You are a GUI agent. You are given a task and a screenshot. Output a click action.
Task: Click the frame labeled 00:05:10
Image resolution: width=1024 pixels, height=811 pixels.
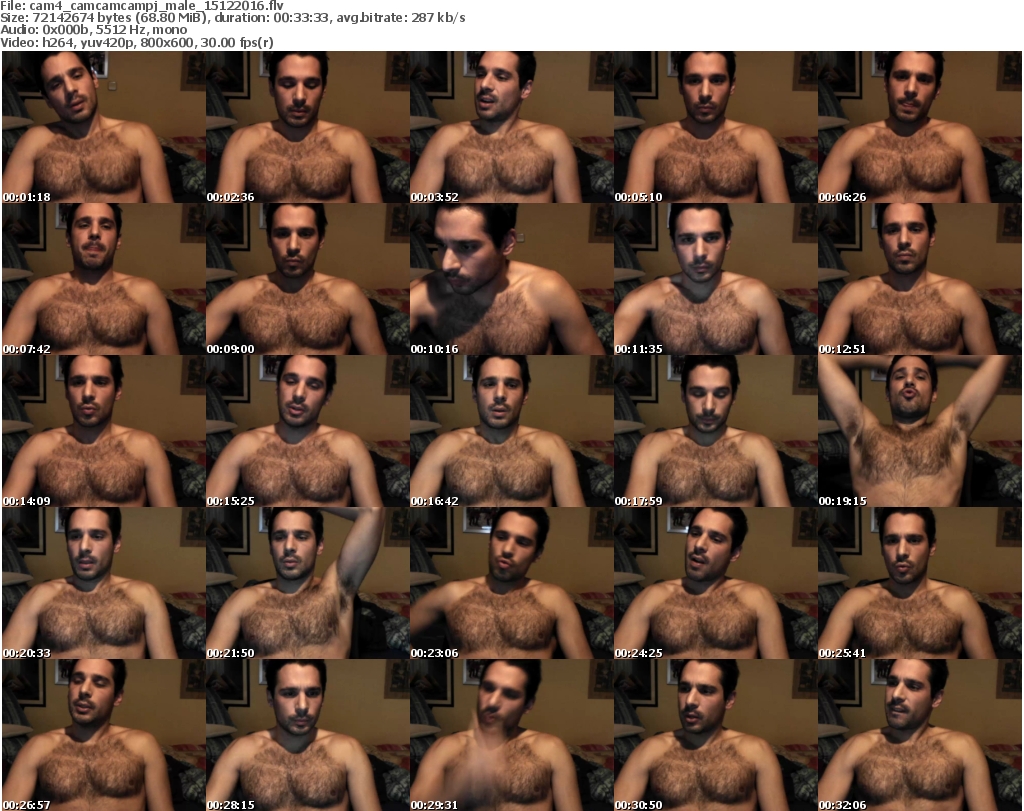pos(715,127)
